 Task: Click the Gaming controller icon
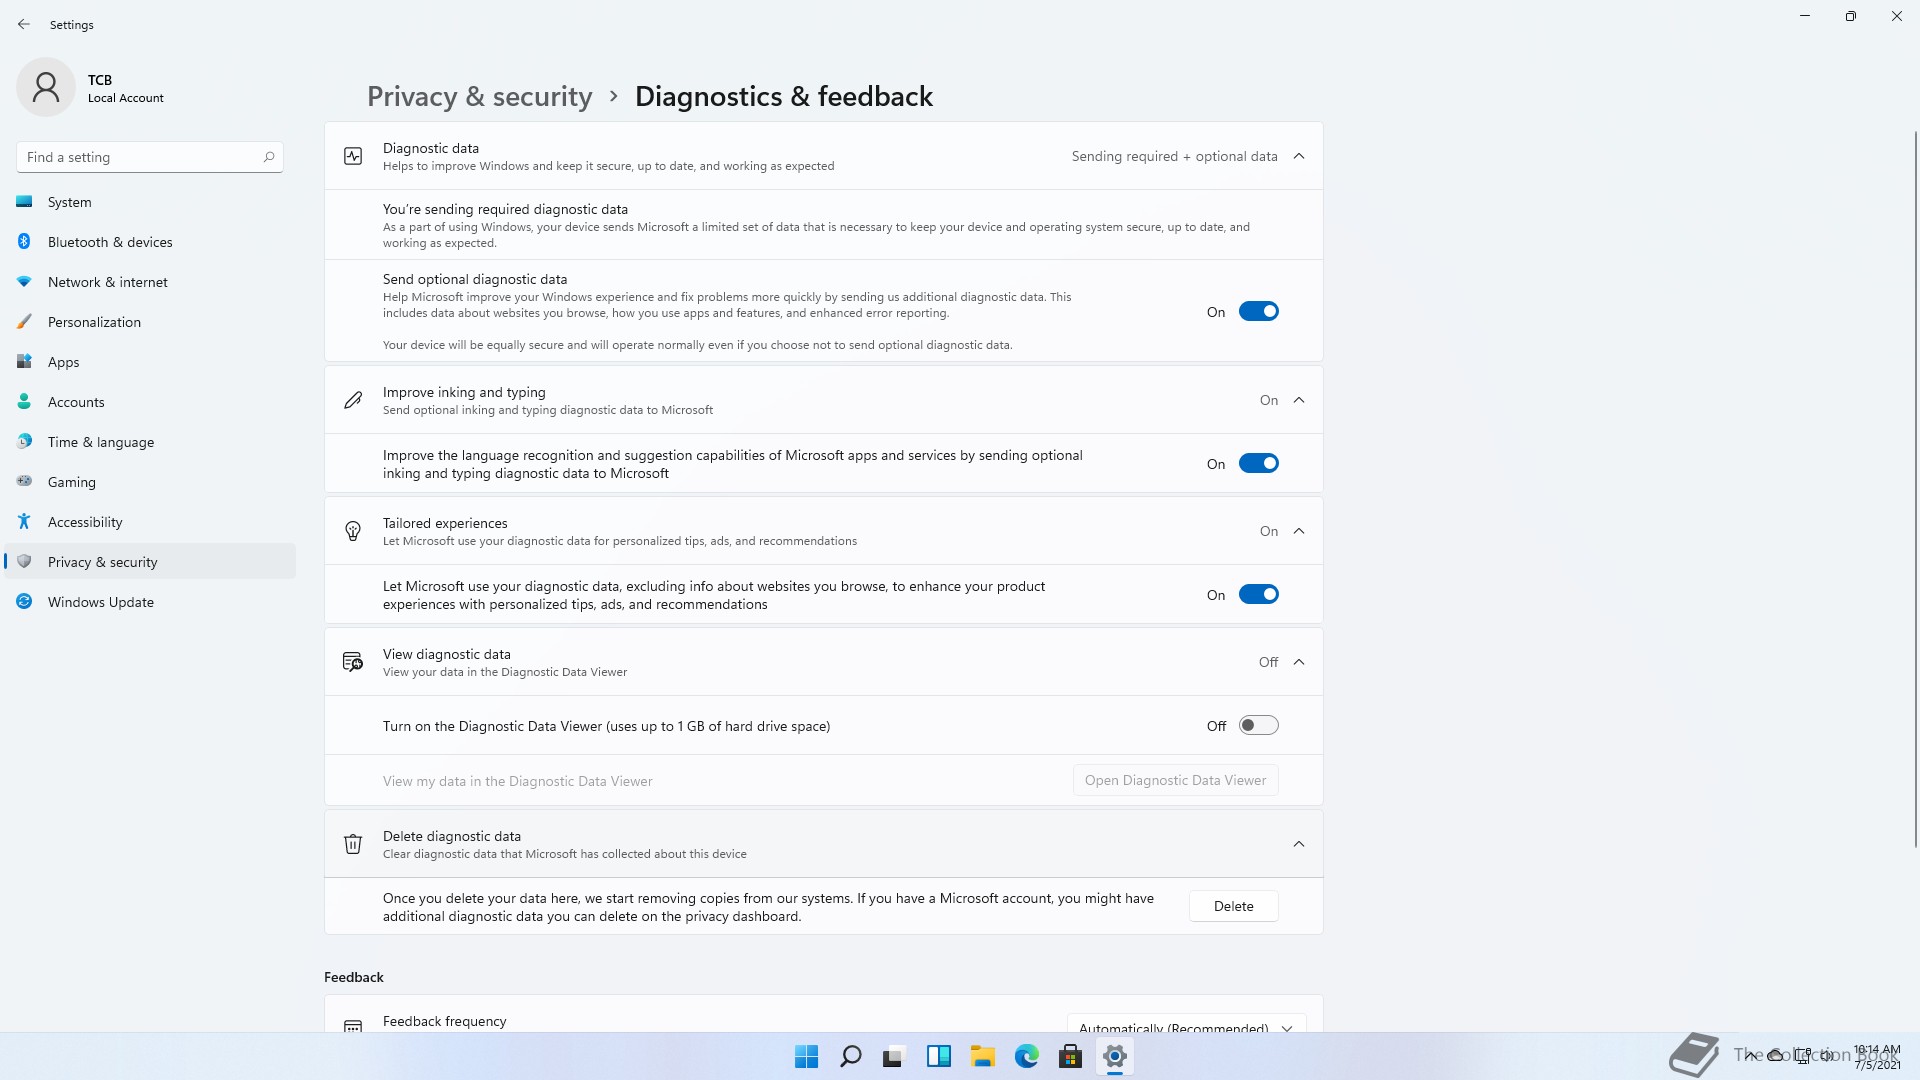pos(24,482)
